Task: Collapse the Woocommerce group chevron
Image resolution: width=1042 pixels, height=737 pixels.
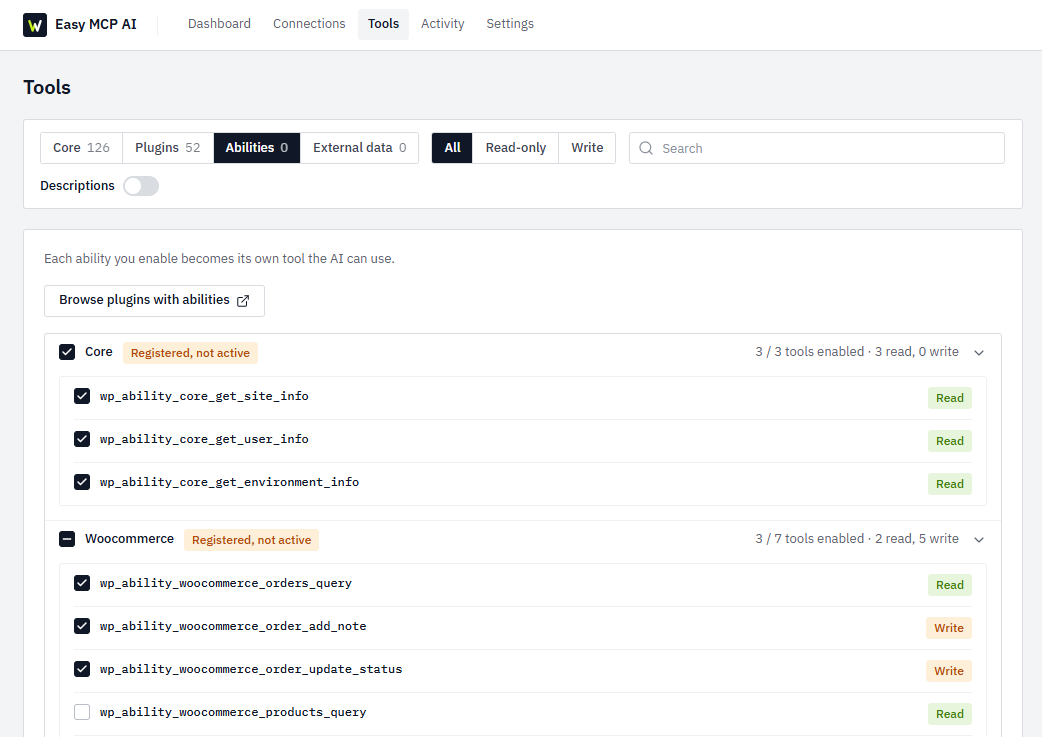Action: point(979,540)
